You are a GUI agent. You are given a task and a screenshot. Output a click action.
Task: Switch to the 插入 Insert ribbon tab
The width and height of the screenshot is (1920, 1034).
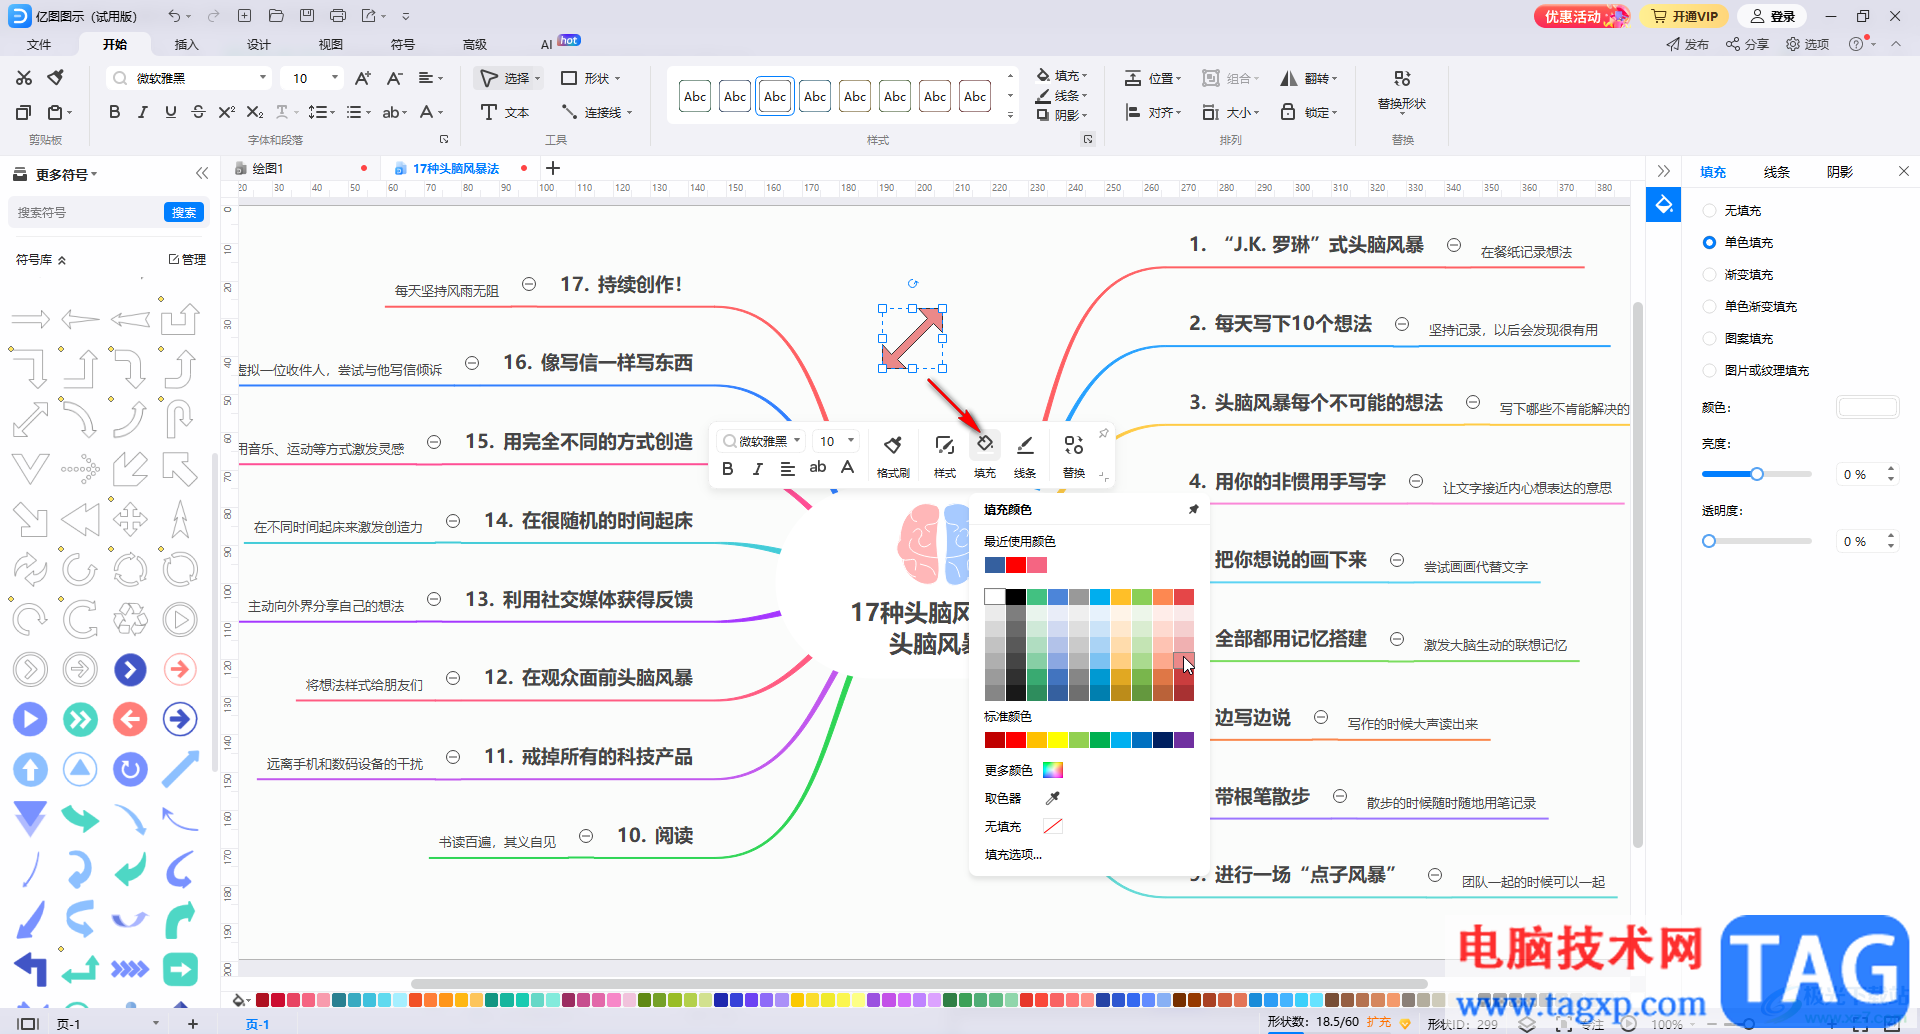(x=187, y=44)
